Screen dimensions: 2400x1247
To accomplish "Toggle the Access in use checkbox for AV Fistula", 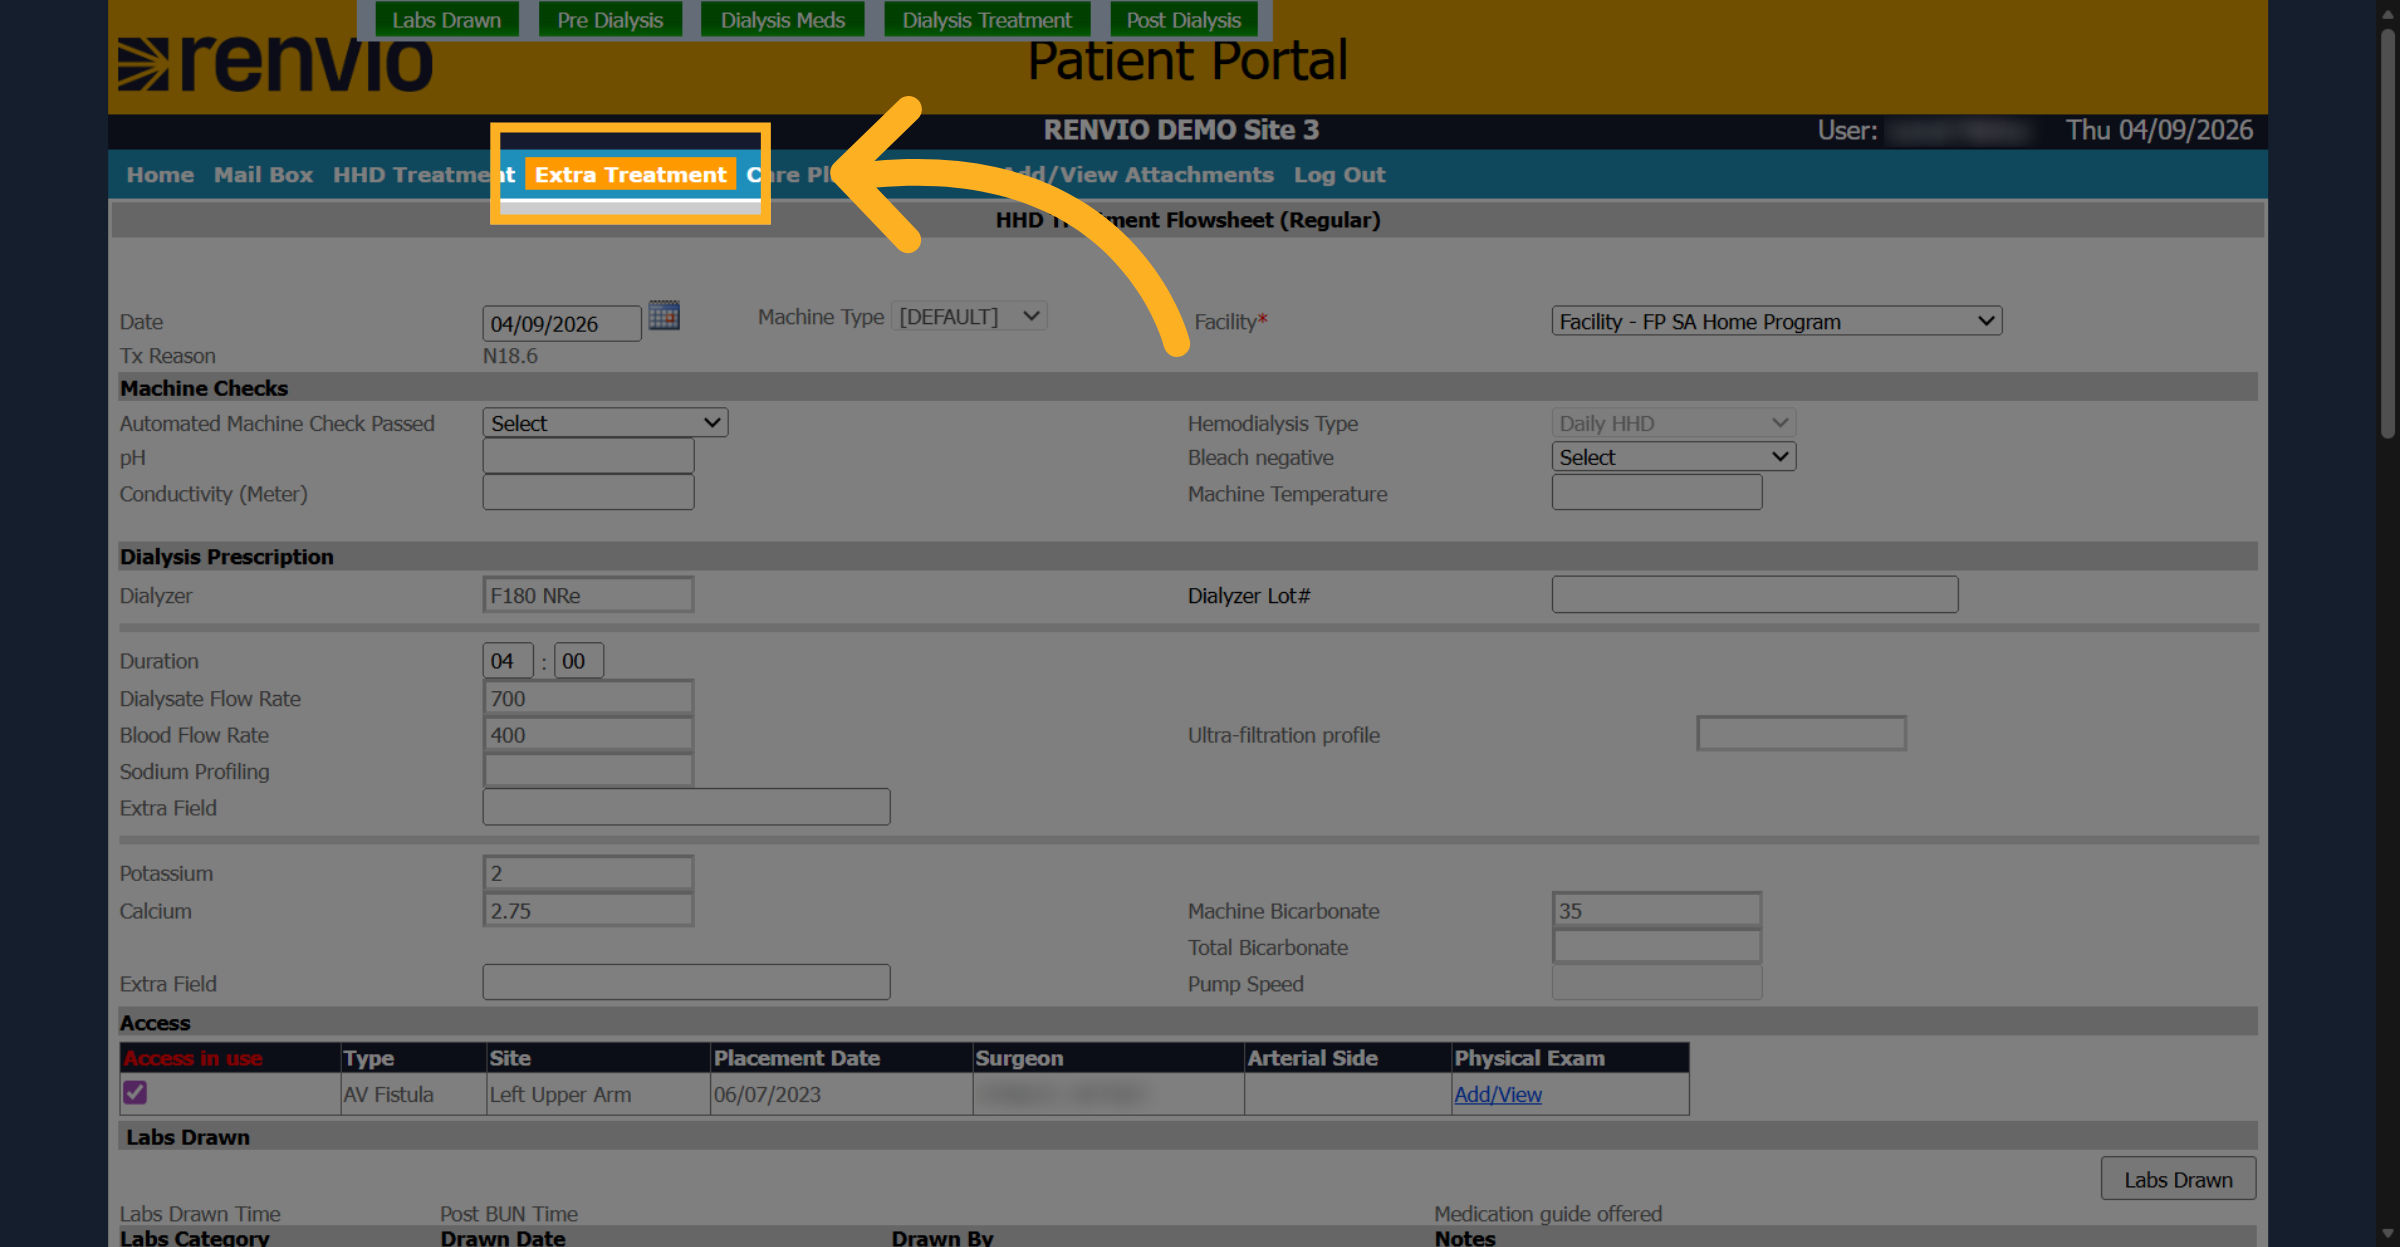I will pos(135,1092).
